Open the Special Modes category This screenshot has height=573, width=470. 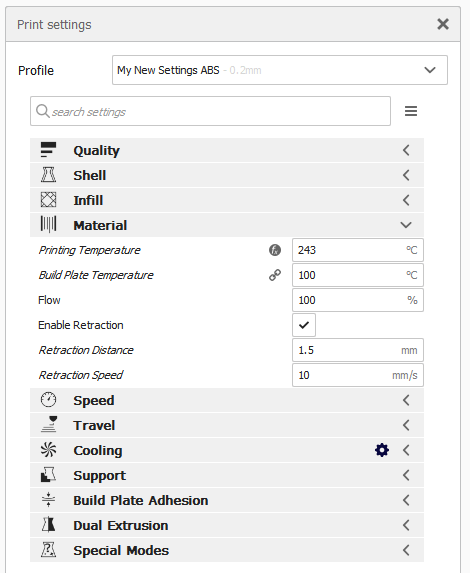(227, 550)
